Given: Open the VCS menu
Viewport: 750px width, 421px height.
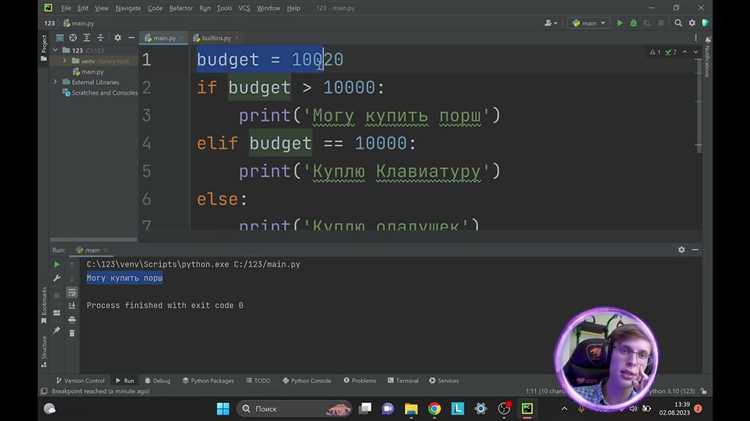Looking at the screenshot, I should point(244,8).
